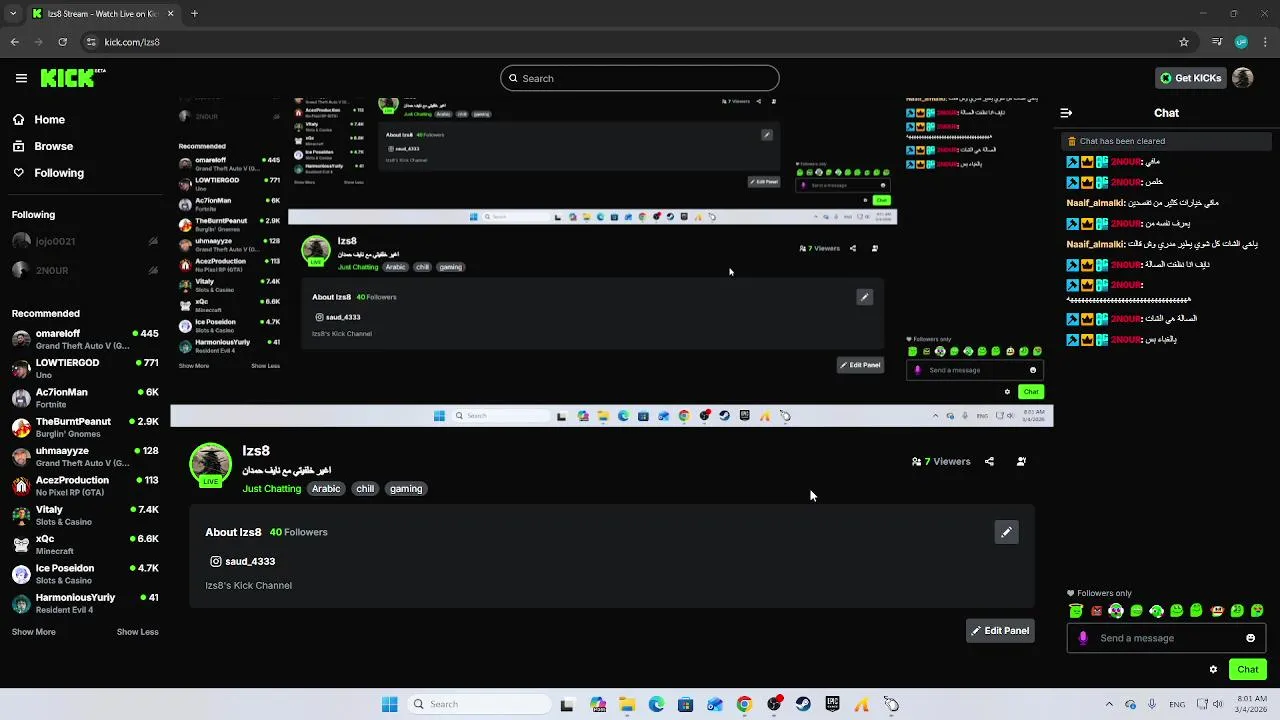Insert the red angry emote
The width and height of the screenshot is (1280, 720).
click(x=1096, y=611)
